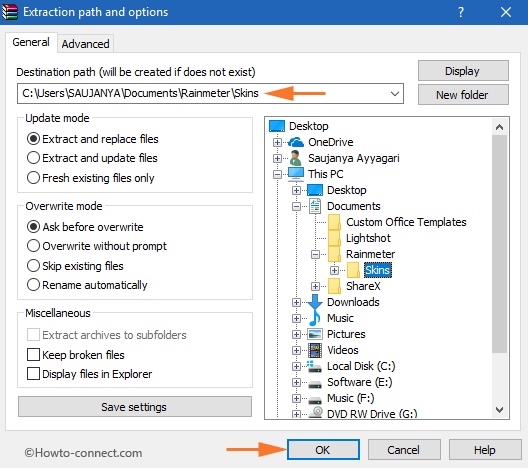Image resolution: width=528 pixels, height=468 pixels.
Task: Click the Music note icon
Action: 315,318
